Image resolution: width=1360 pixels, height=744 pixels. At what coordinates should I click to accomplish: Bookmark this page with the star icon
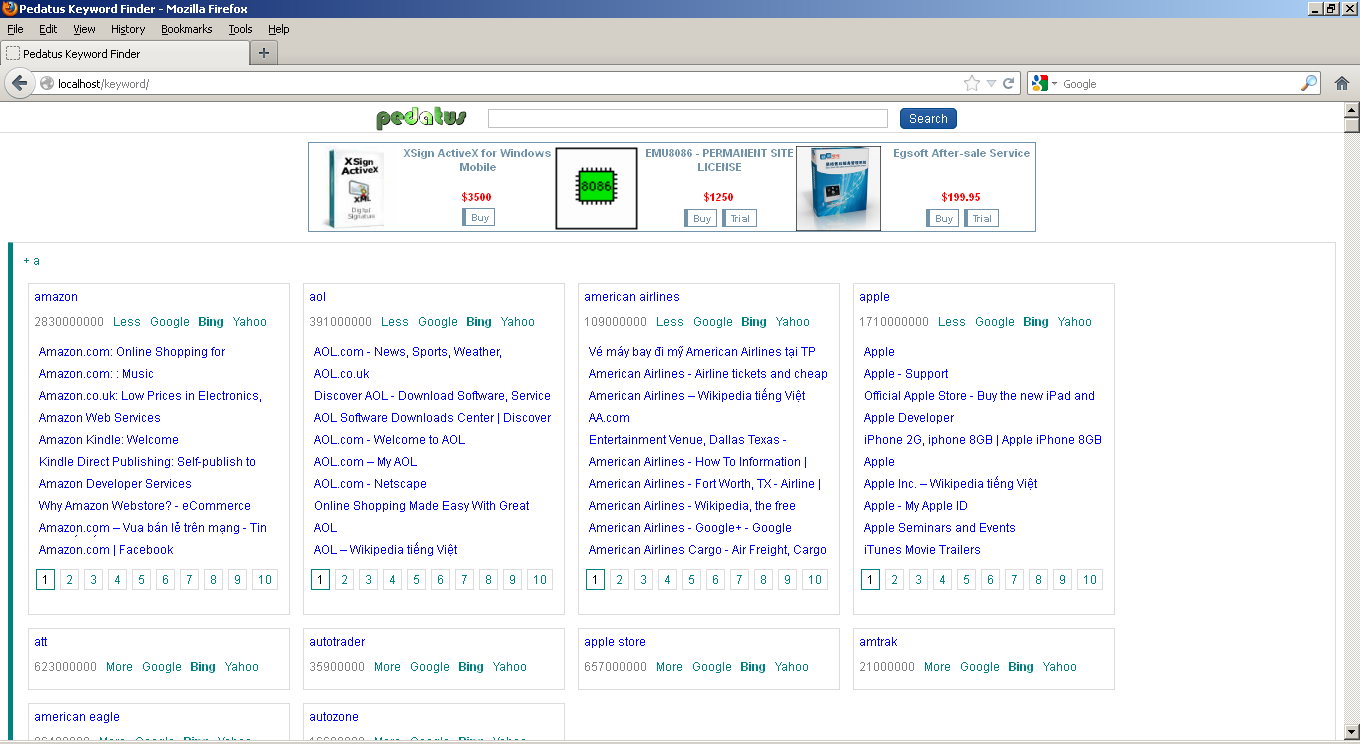(x=971, y=84)
